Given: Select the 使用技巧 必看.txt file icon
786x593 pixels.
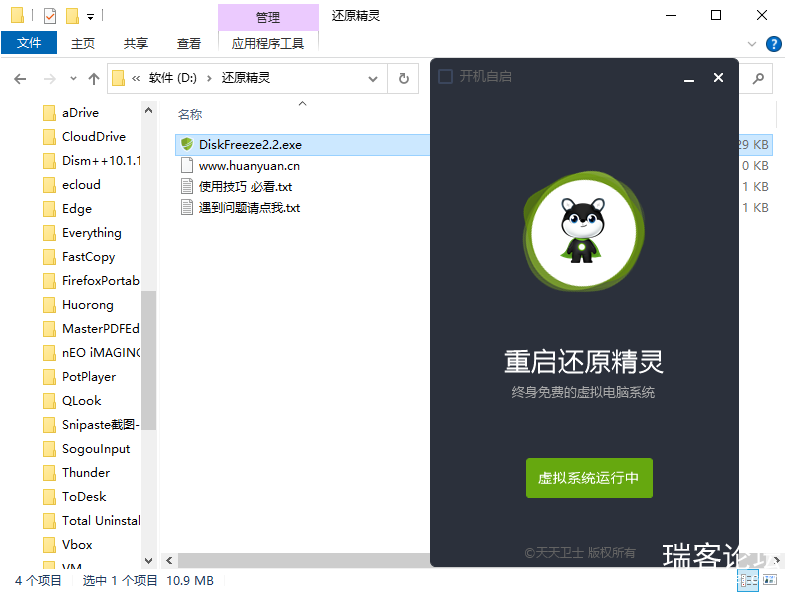Looking at the screenshot, I should click(x=187, y=186).
